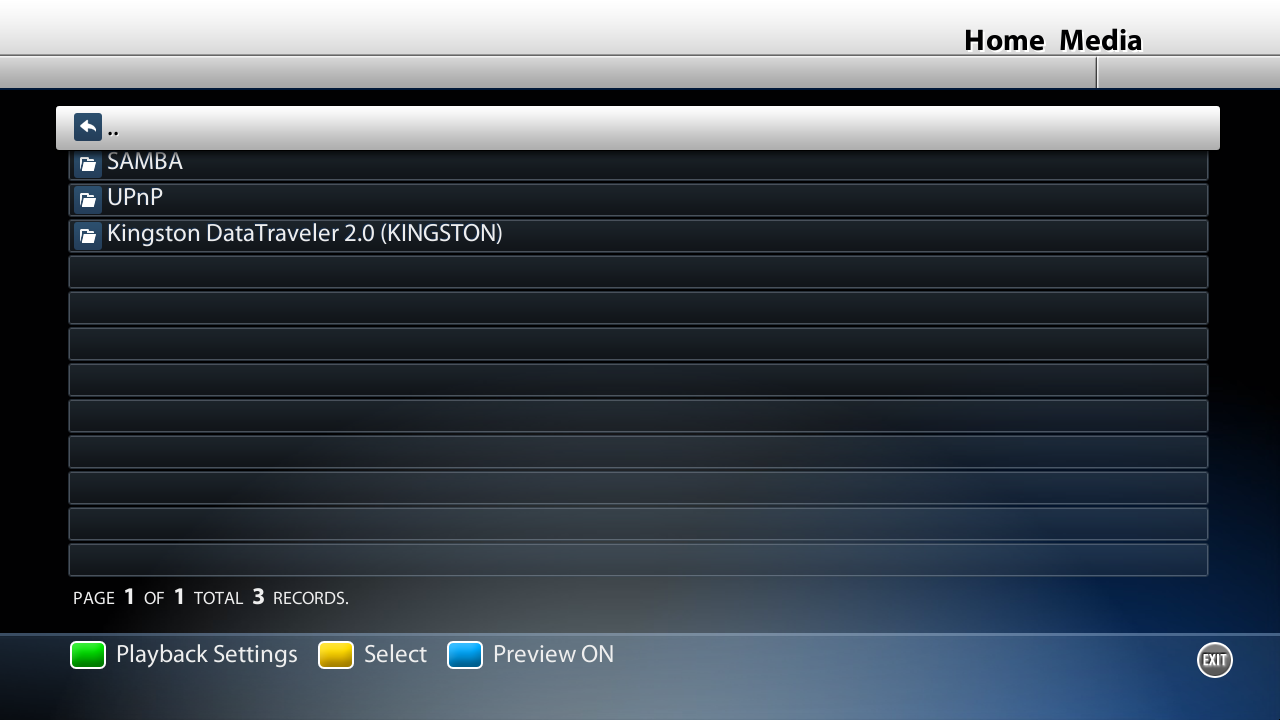Viewport: 1280px width, 720px height.
Task: Toggle Preview ON label
Action: click(553, 654)
